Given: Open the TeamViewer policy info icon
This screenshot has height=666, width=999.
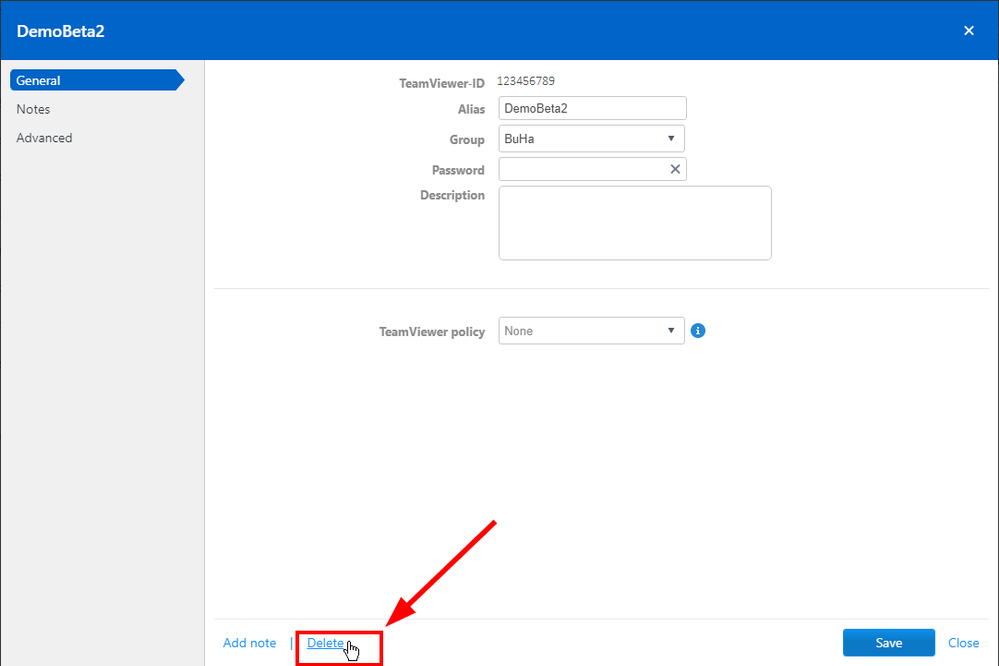Looking at the screenshot, I should 698,331.
